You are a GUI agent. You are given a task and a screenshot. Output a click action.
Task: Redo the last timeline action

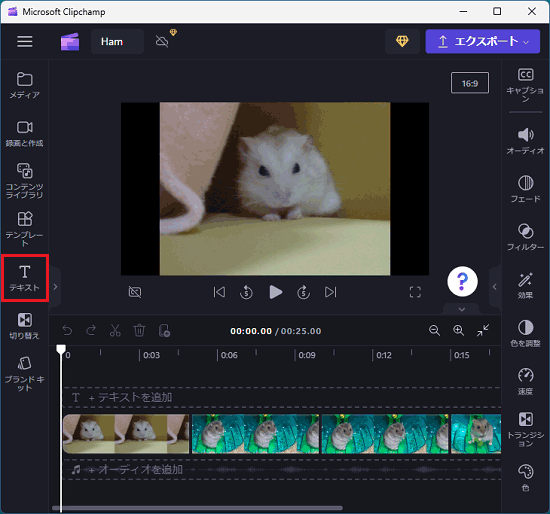(91, 331)
